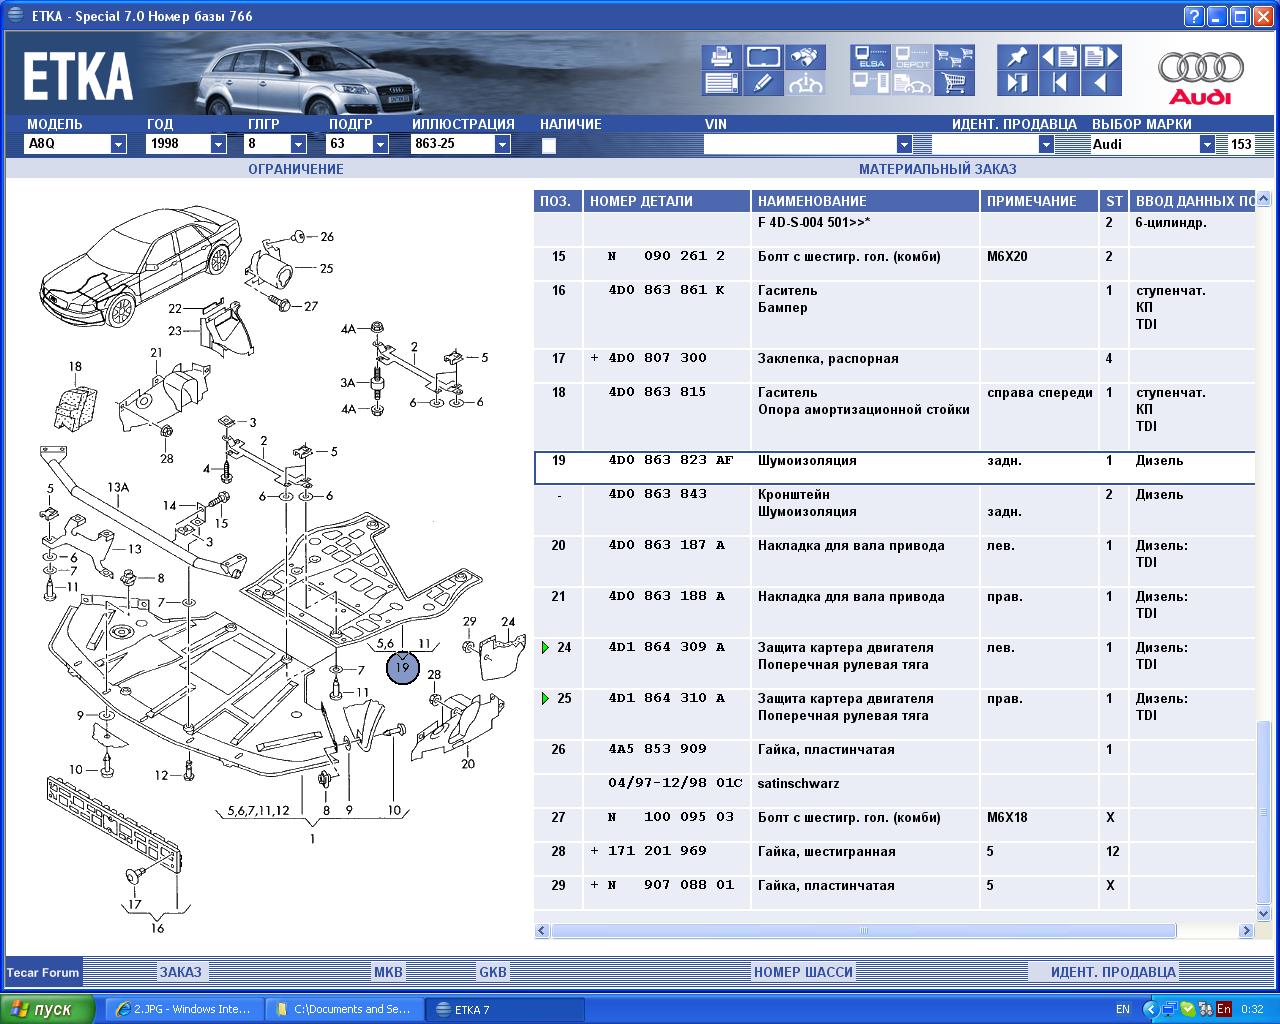1280x1024 pixels.
Task: Click the pushpin icon
Action: click(x=1017, y=57)
